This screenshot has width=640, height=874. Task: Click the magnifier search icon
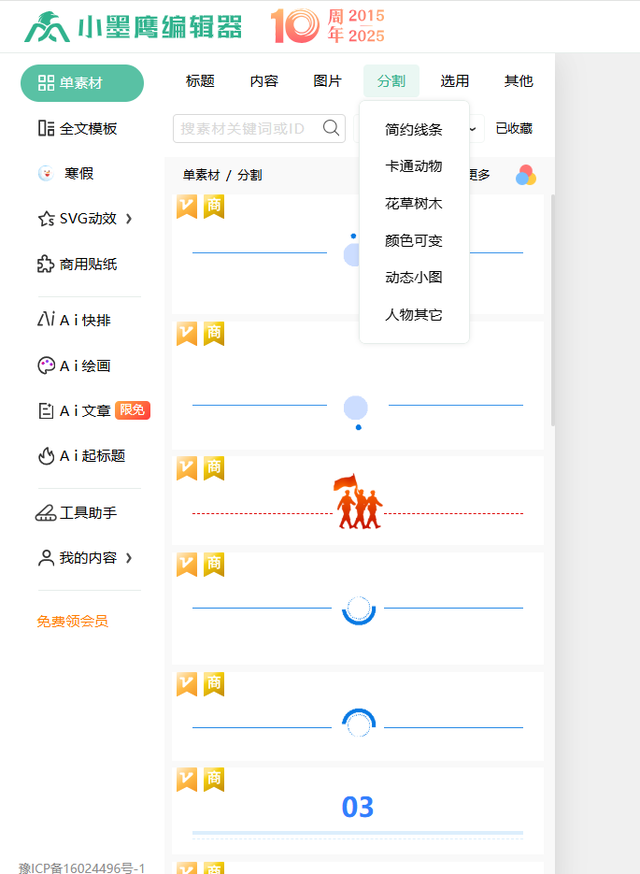[x=331, y=128]
